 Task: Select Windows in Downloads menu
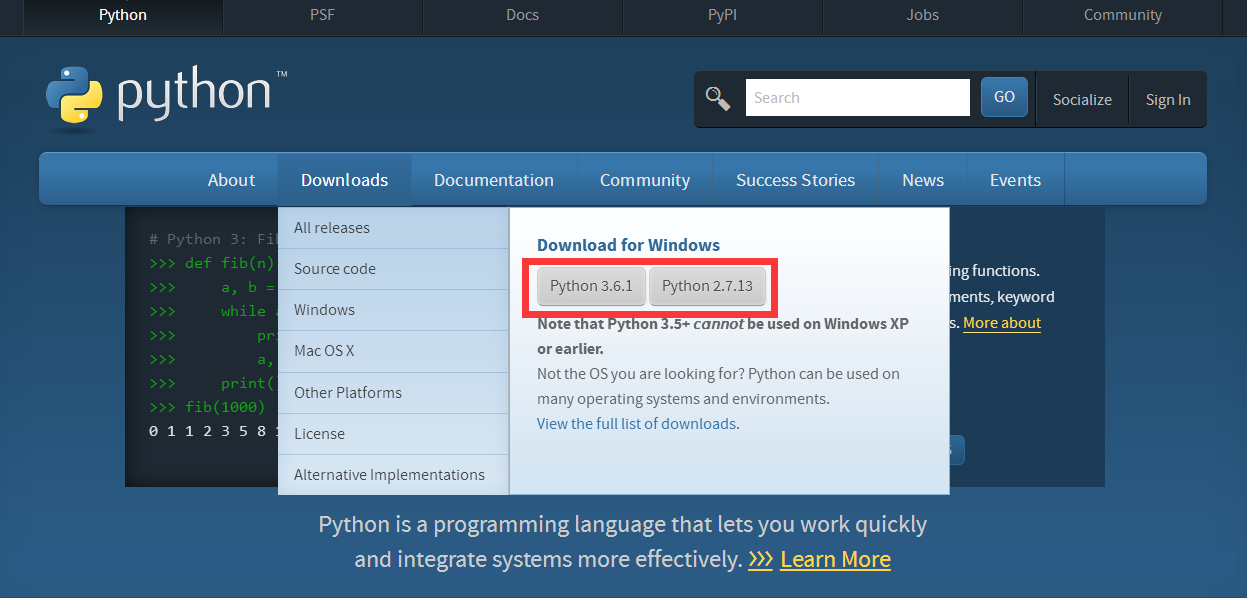point(393,310)
